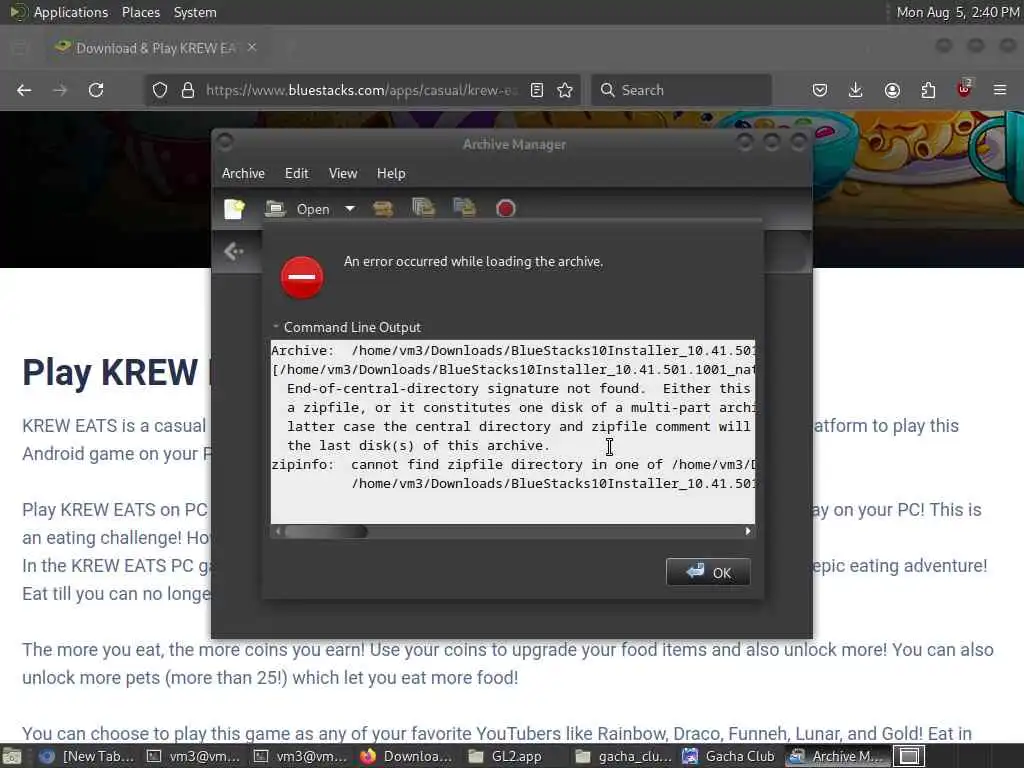
Task: Go forward in Firefox browser
Action: 60,90
